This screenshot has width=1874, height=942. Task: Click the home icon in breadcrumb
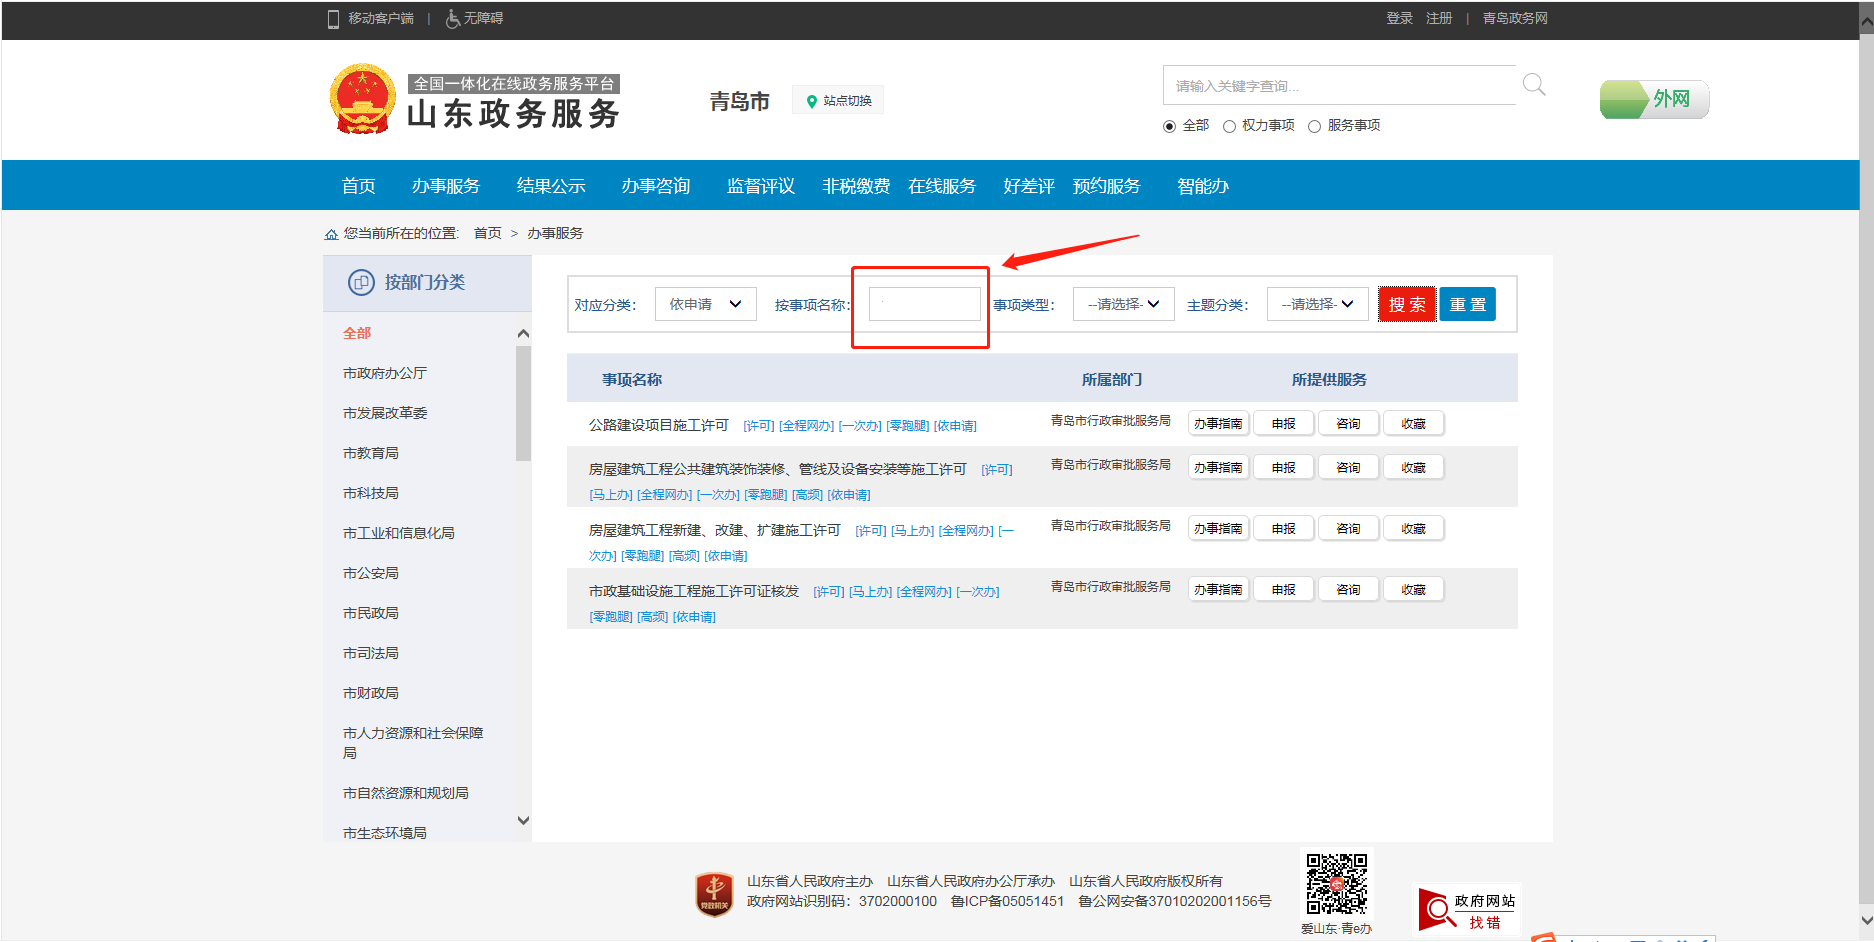point(331,234)
